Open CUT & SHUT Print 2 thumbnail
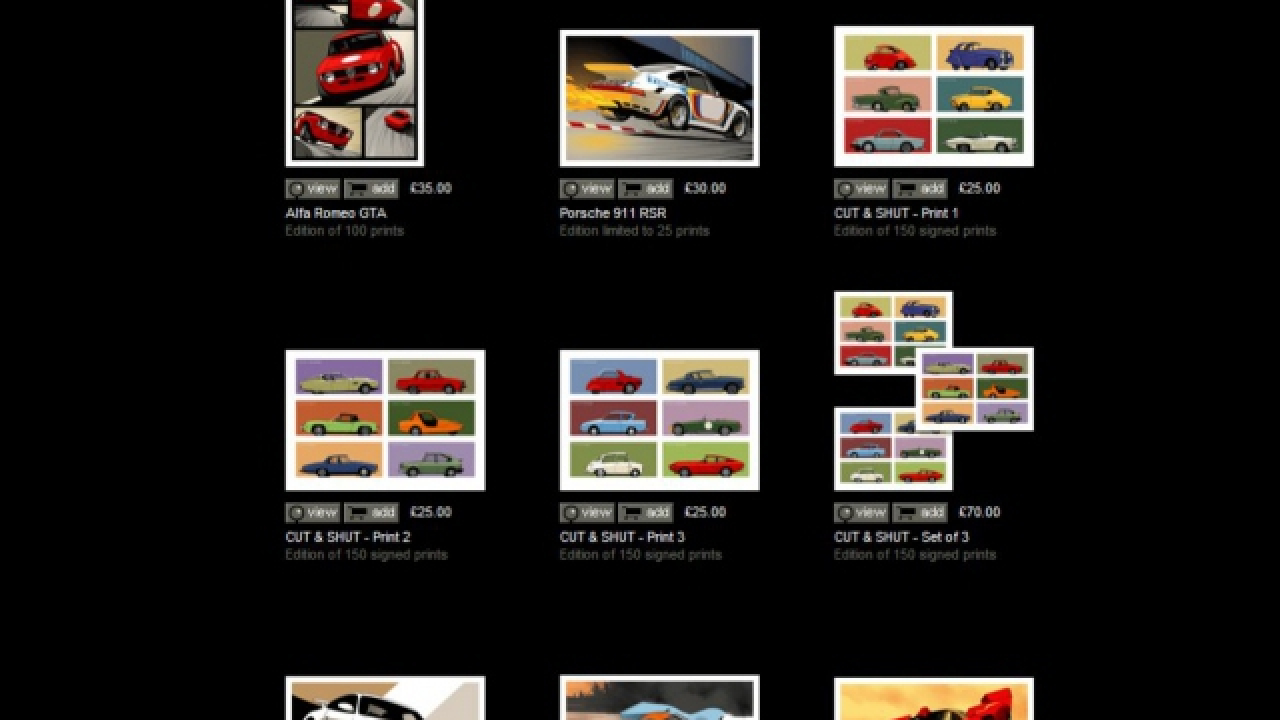This screenshot has width=1280, height=720. click(x=385, y=420)
